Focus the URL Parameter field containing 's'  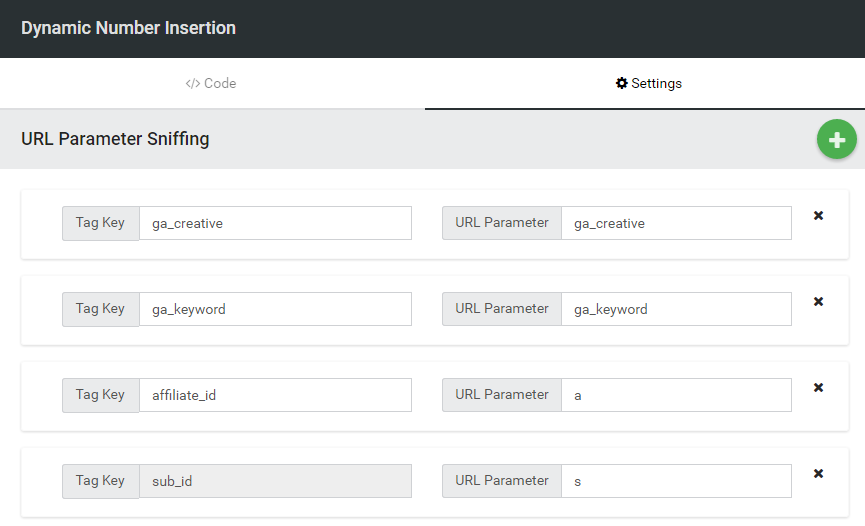coord(675,481)
